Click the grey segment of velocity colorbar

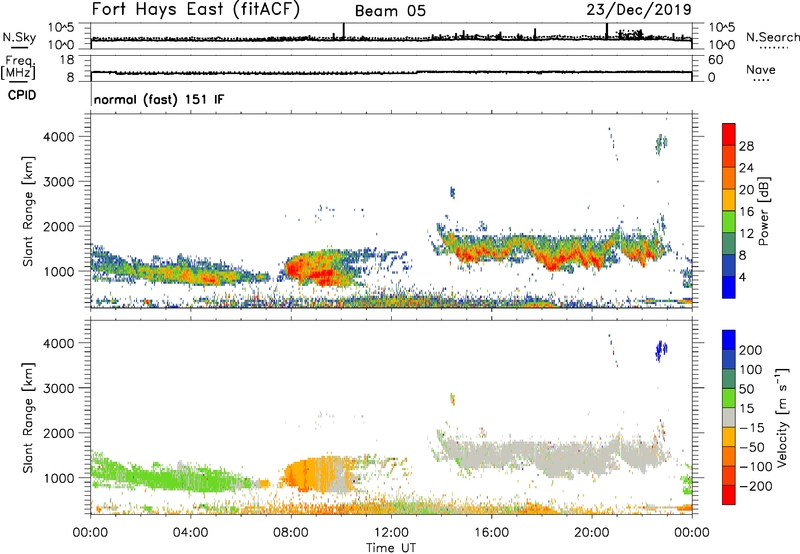[x=729, y=417]
